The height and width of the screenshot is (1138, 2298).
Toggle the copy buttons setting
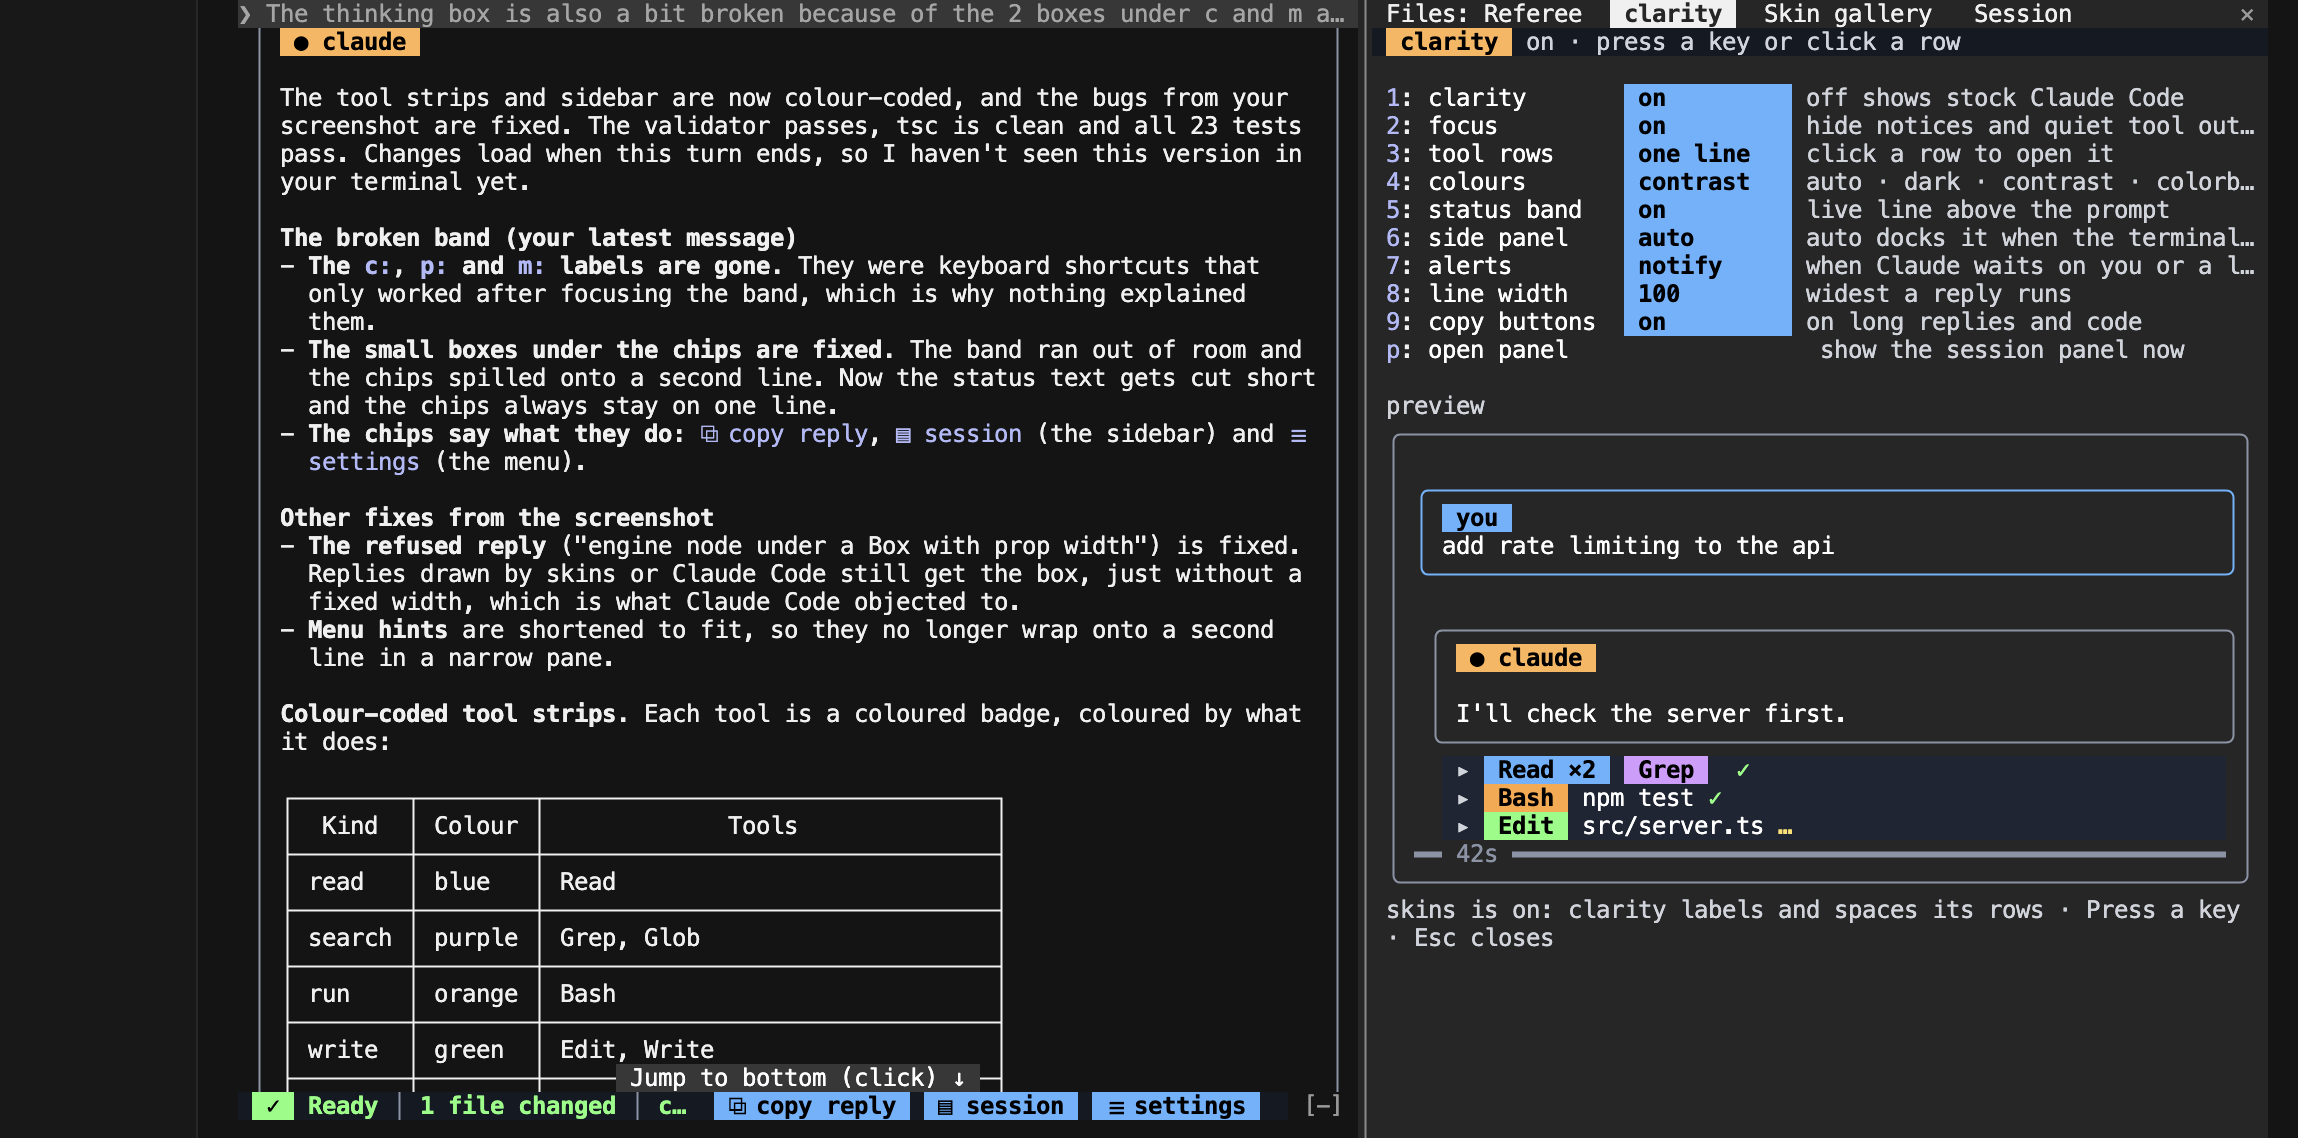[x=1707, y=322]
